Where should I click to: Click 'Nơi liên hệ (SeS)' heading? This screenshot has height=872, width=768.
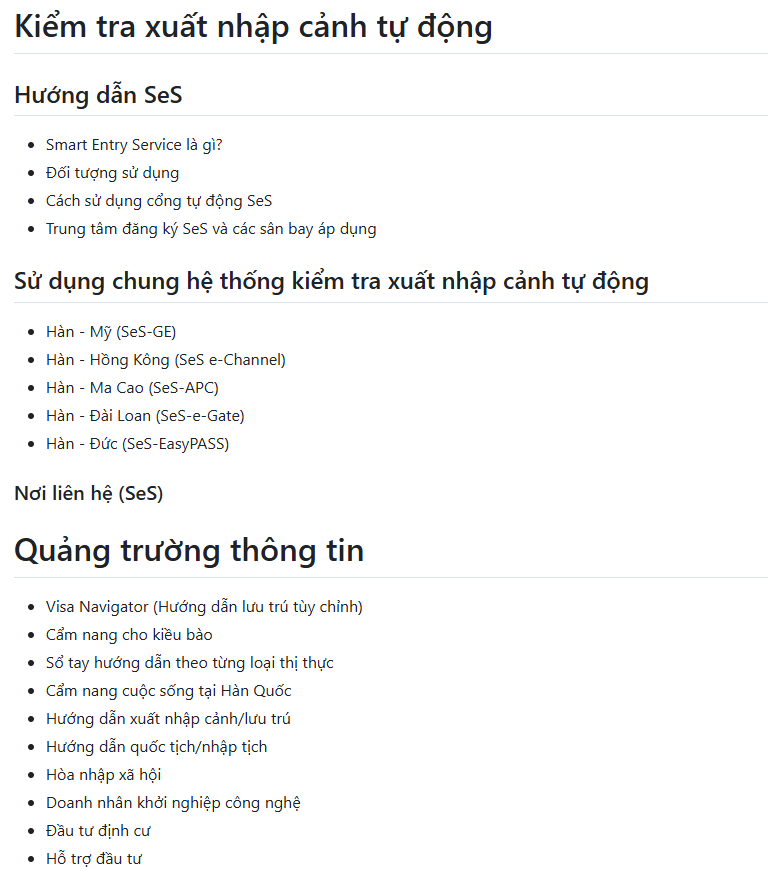click(88, 493)
